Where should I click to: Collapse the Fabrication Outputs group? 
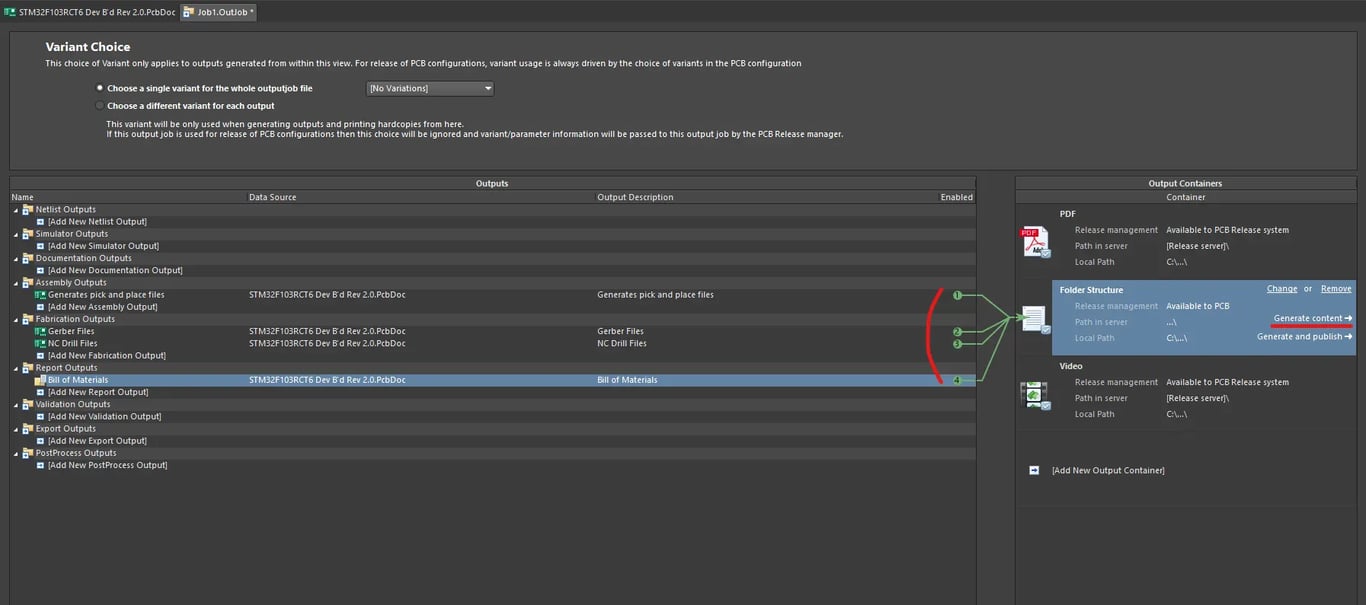coord(16,319)
